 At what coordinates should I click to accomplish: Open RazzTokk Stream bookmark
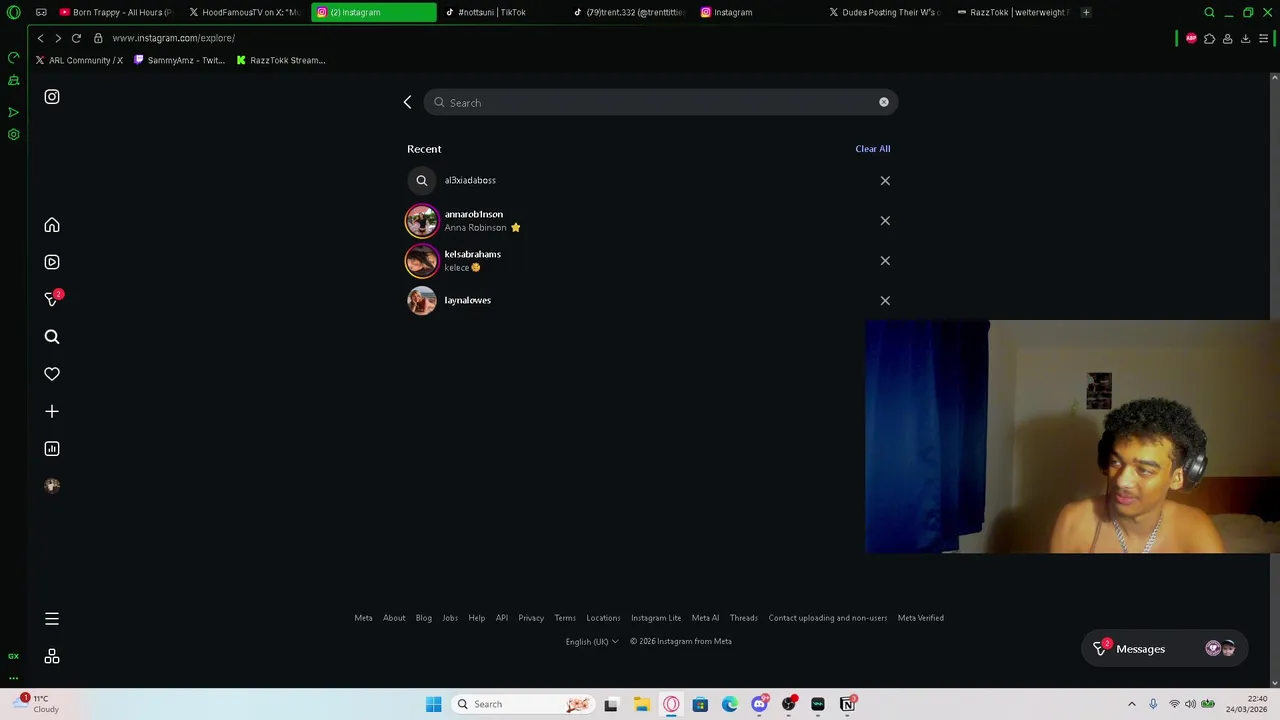click(x=281, y=60)
